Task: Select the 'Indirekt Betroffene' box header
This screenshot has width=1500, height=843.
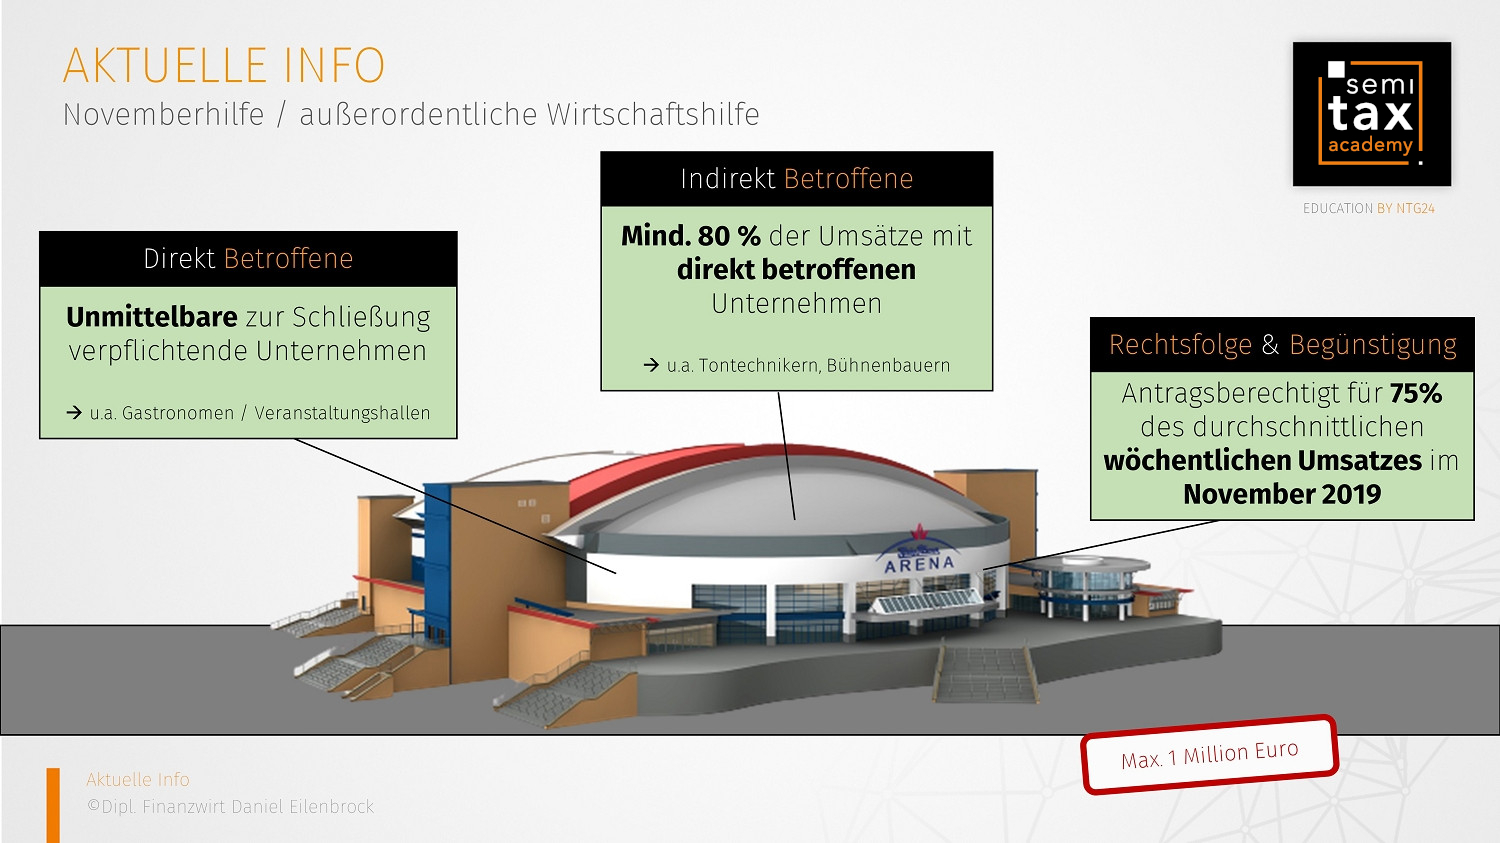Action: 796,179
